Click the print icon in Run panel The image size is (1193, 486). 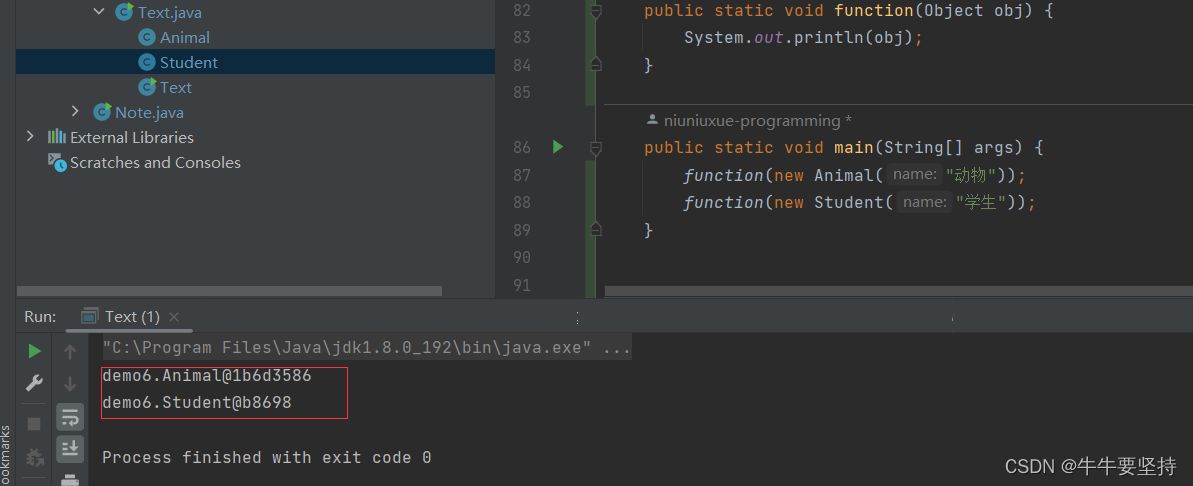(70, 480)
